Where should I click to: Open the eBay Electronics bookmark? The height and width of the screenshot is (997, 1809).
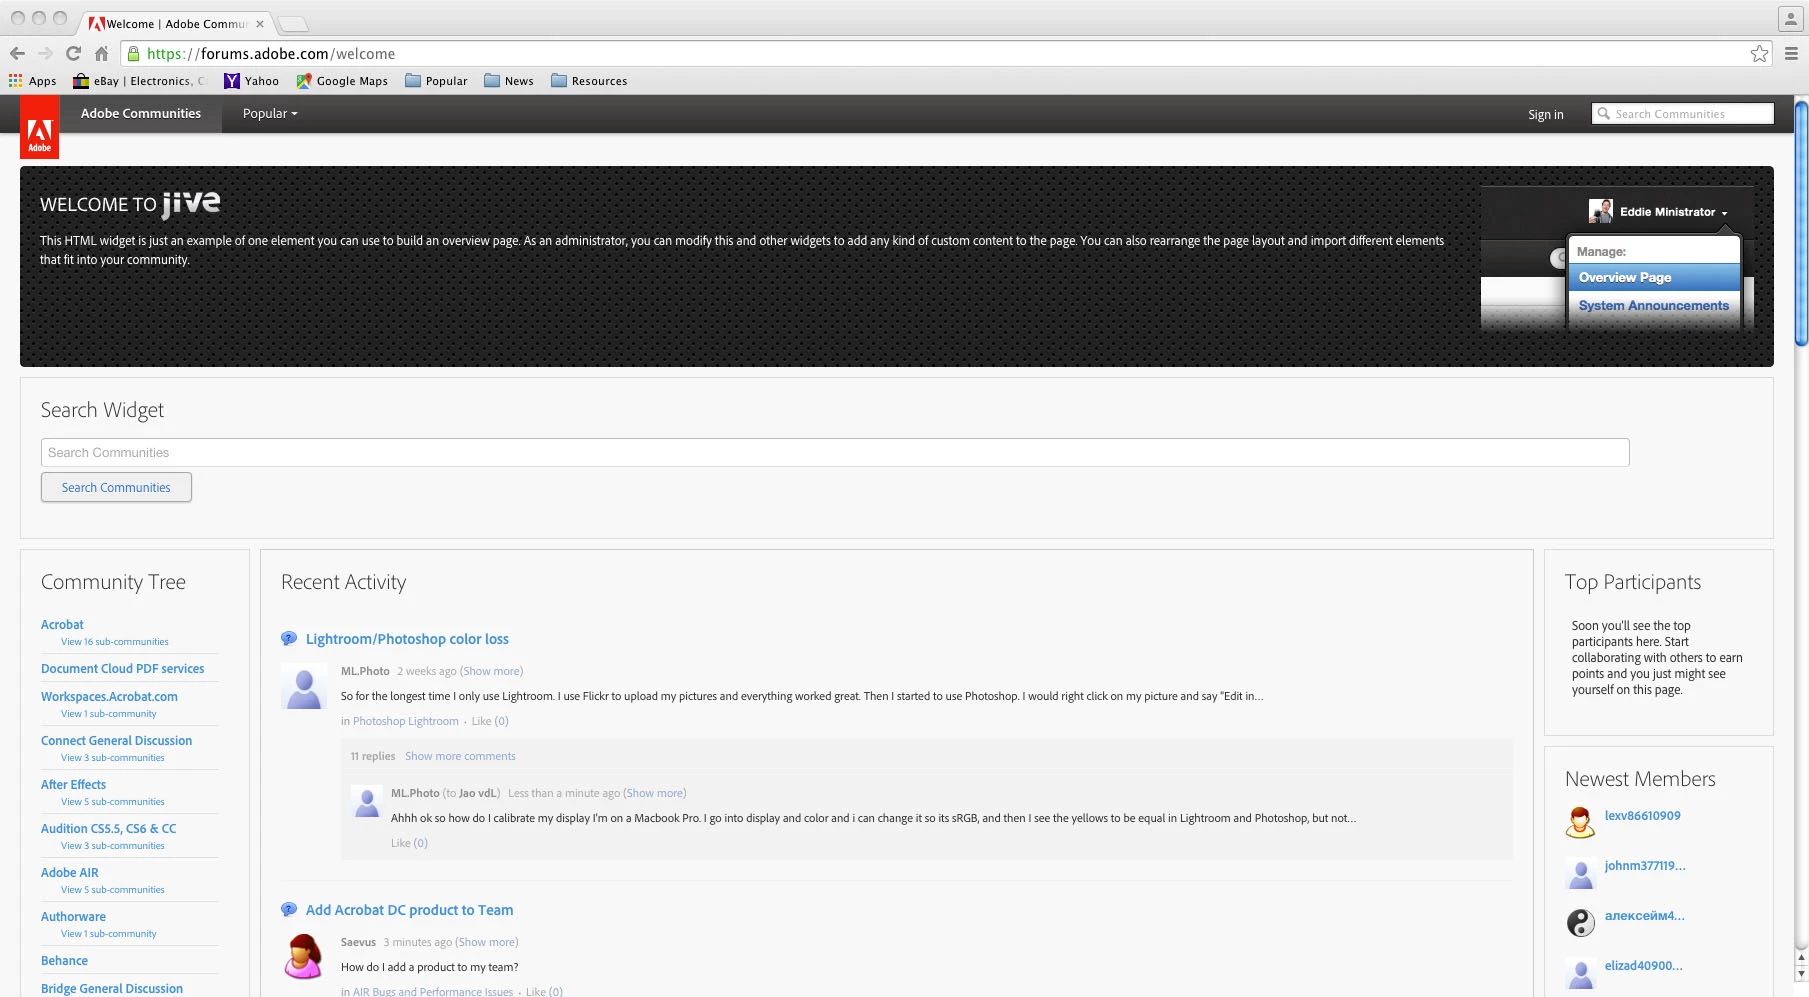[x=139, y=81]
